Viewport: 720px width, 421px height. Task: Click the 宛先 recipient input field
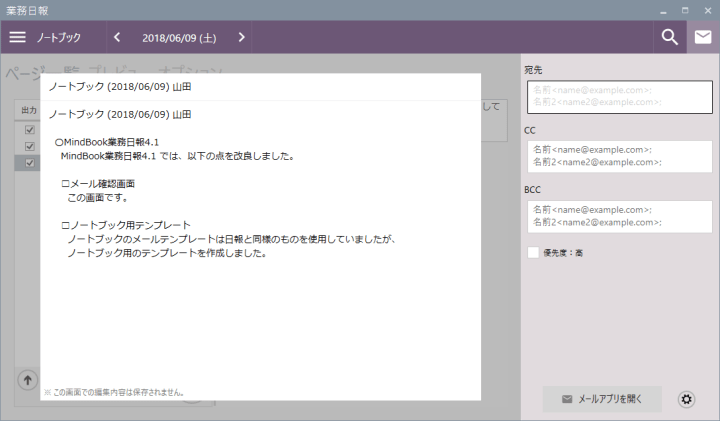tap(619, 97)
